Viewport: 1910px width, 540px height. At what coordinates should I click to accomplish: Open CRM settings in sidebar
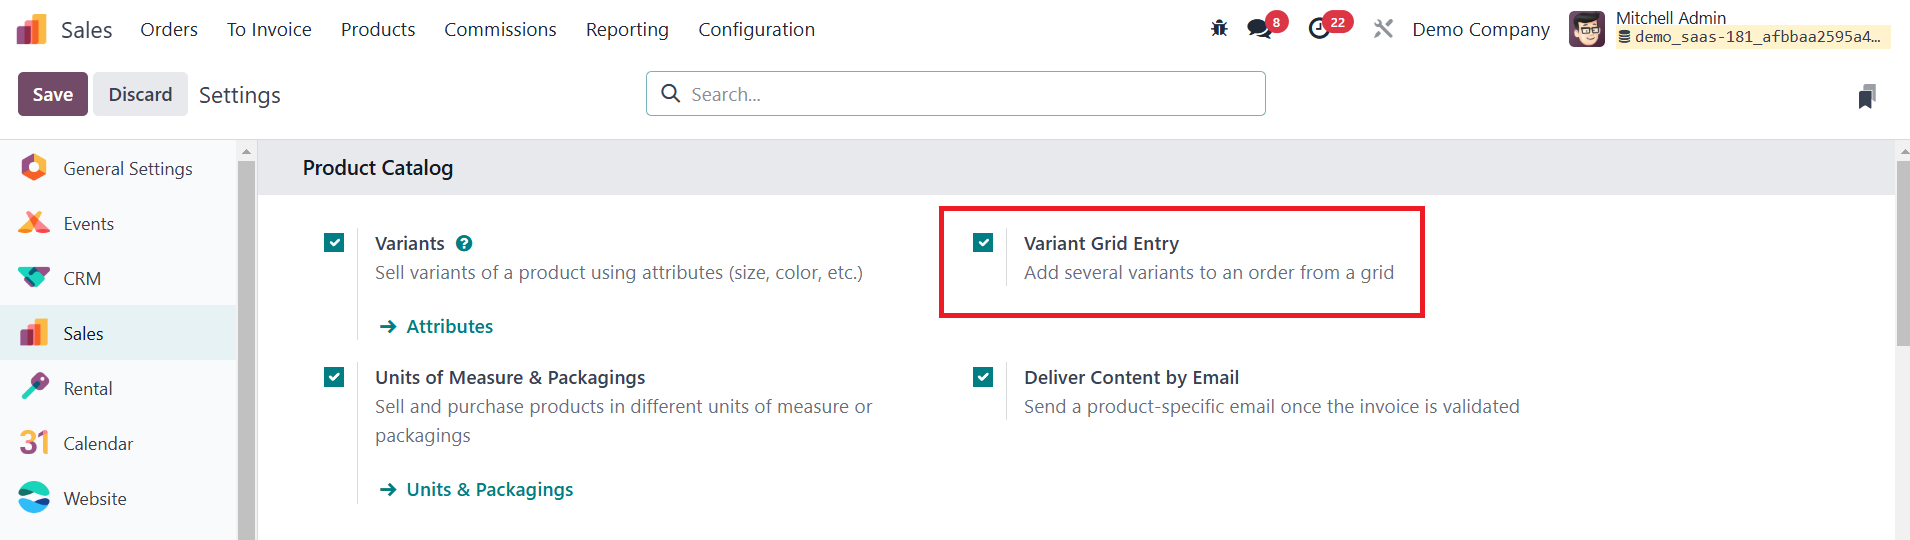tap(81, 279)
